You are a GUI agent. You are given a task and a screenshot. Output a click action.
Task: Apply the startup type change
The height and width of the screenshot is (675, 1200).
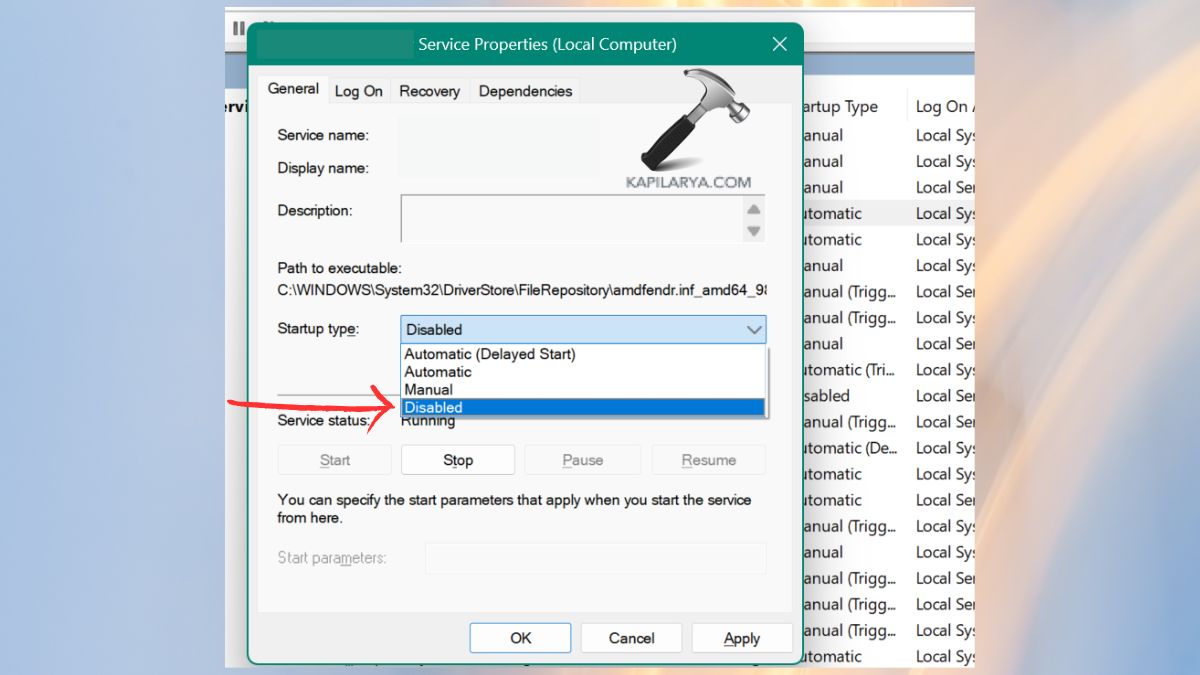[x=742, y=637]
